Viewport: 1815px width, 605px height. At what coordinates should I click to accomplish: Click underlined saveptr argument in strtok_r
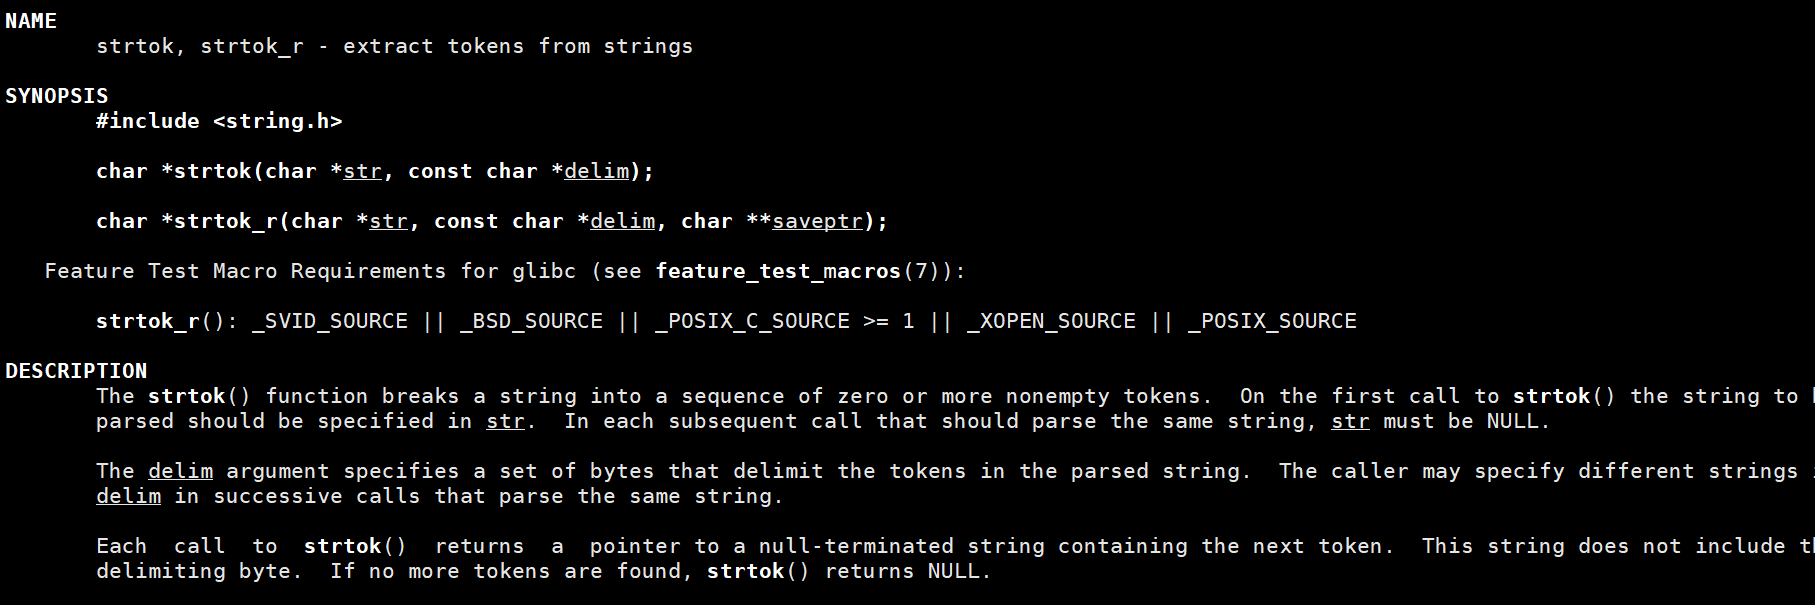point(817,221)
